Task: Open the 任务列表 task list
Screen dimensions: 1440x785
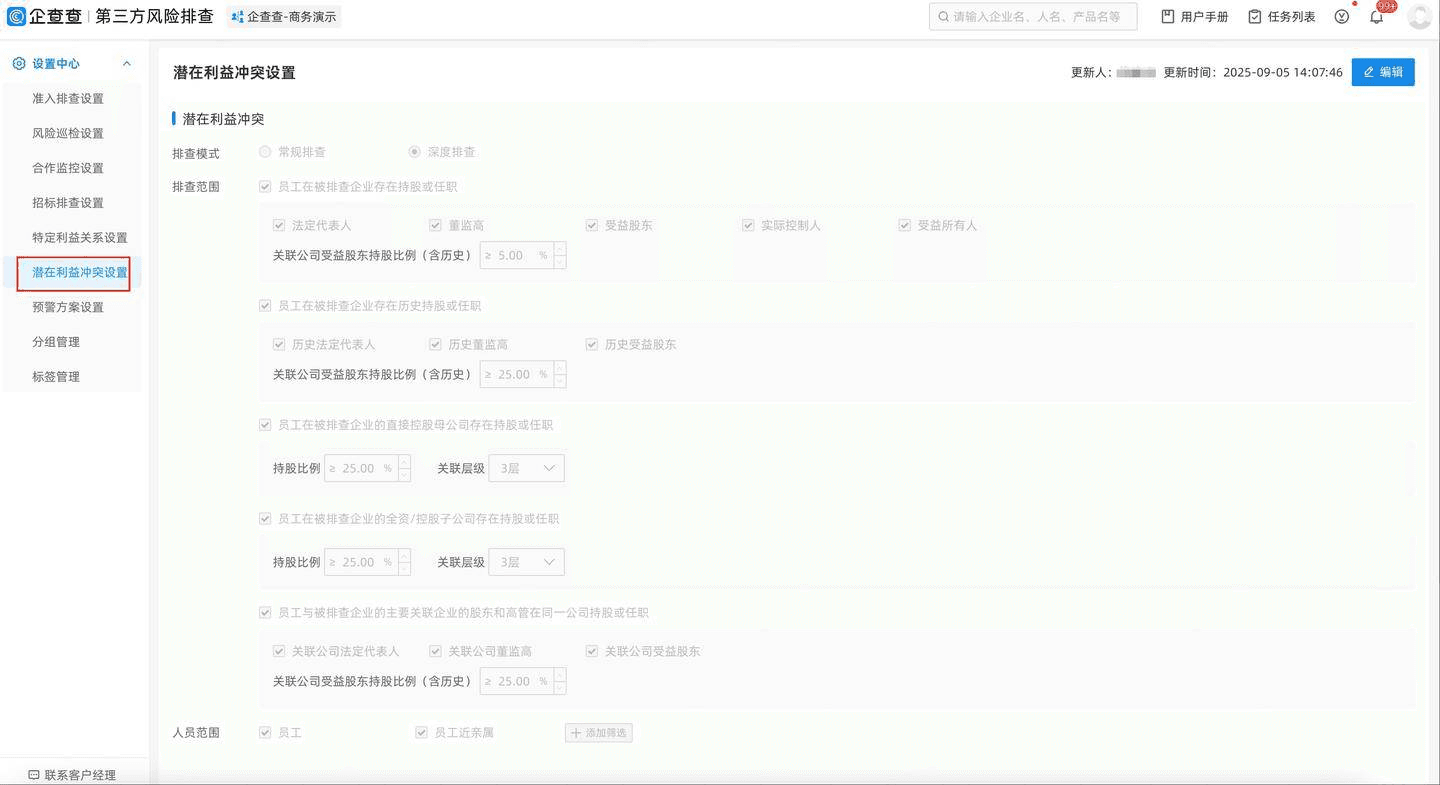Action: pyautogui.click(x=1282, y=17)
